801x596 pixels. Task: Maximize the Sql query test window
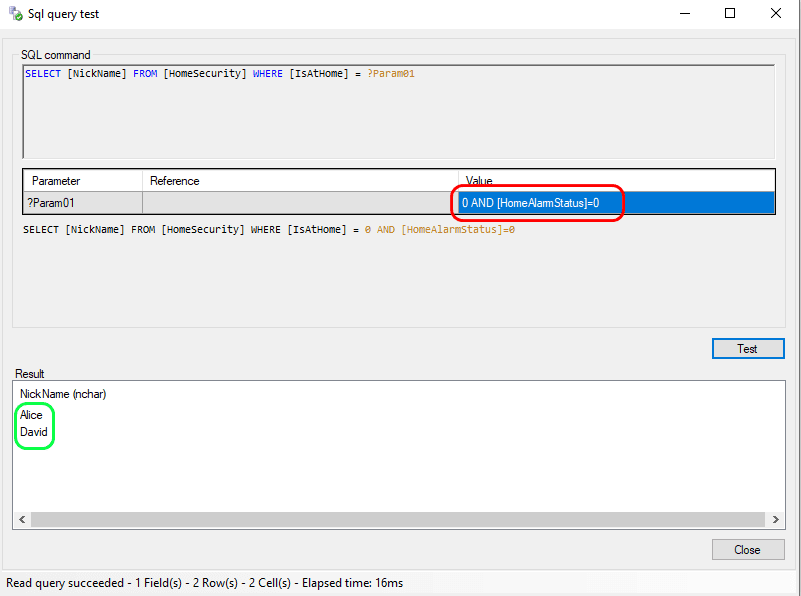click(730, 14)
